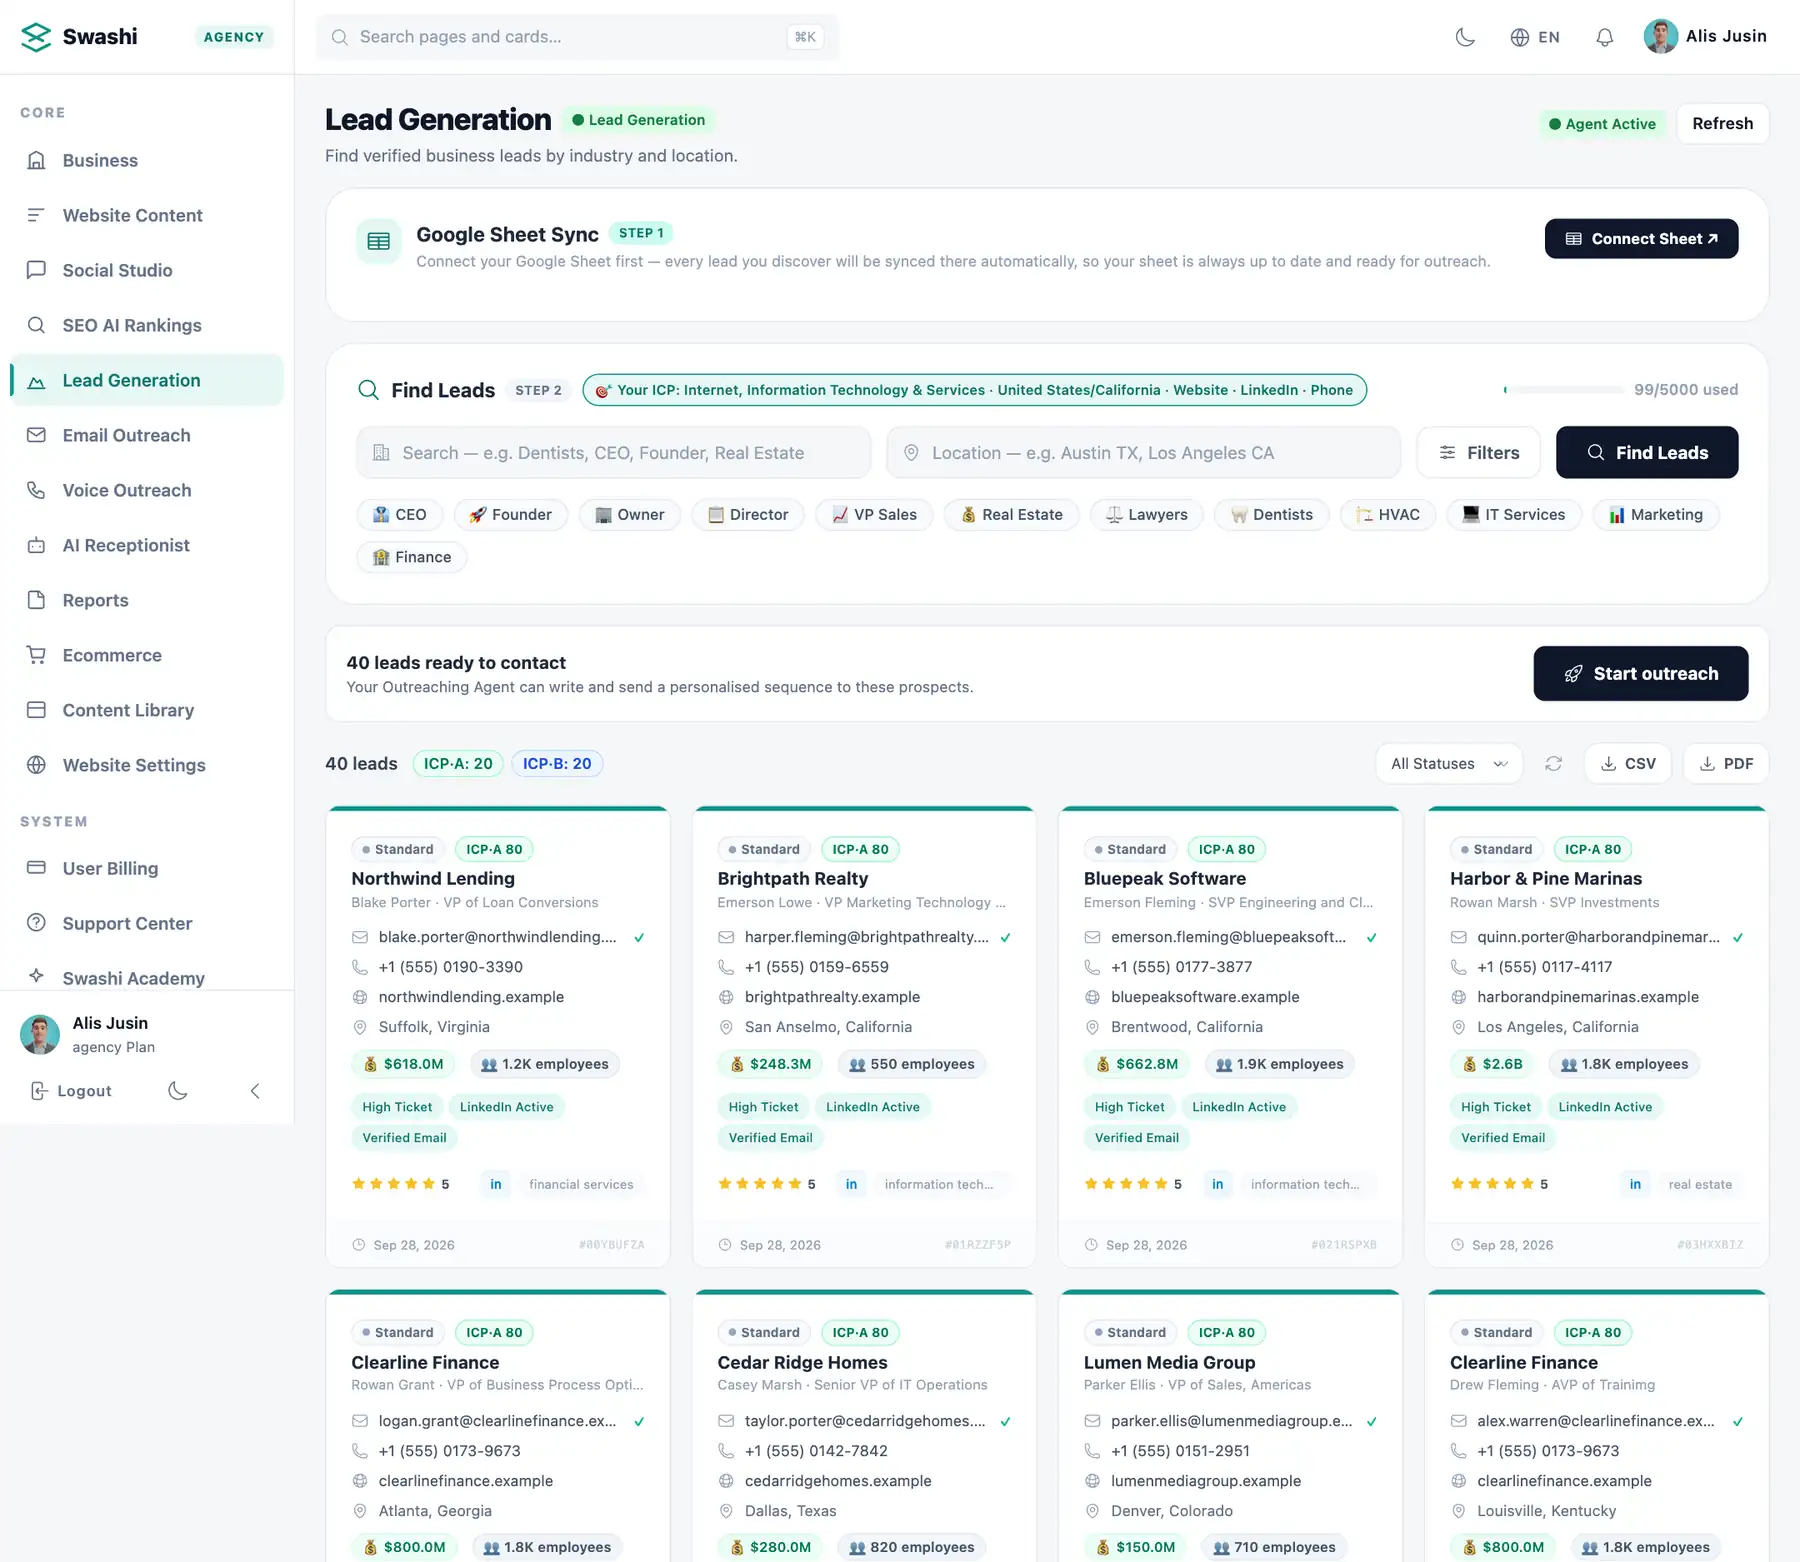Collapse the sidebar with chevron arrow
1800x1562 pixels.
pos(255,1091)
